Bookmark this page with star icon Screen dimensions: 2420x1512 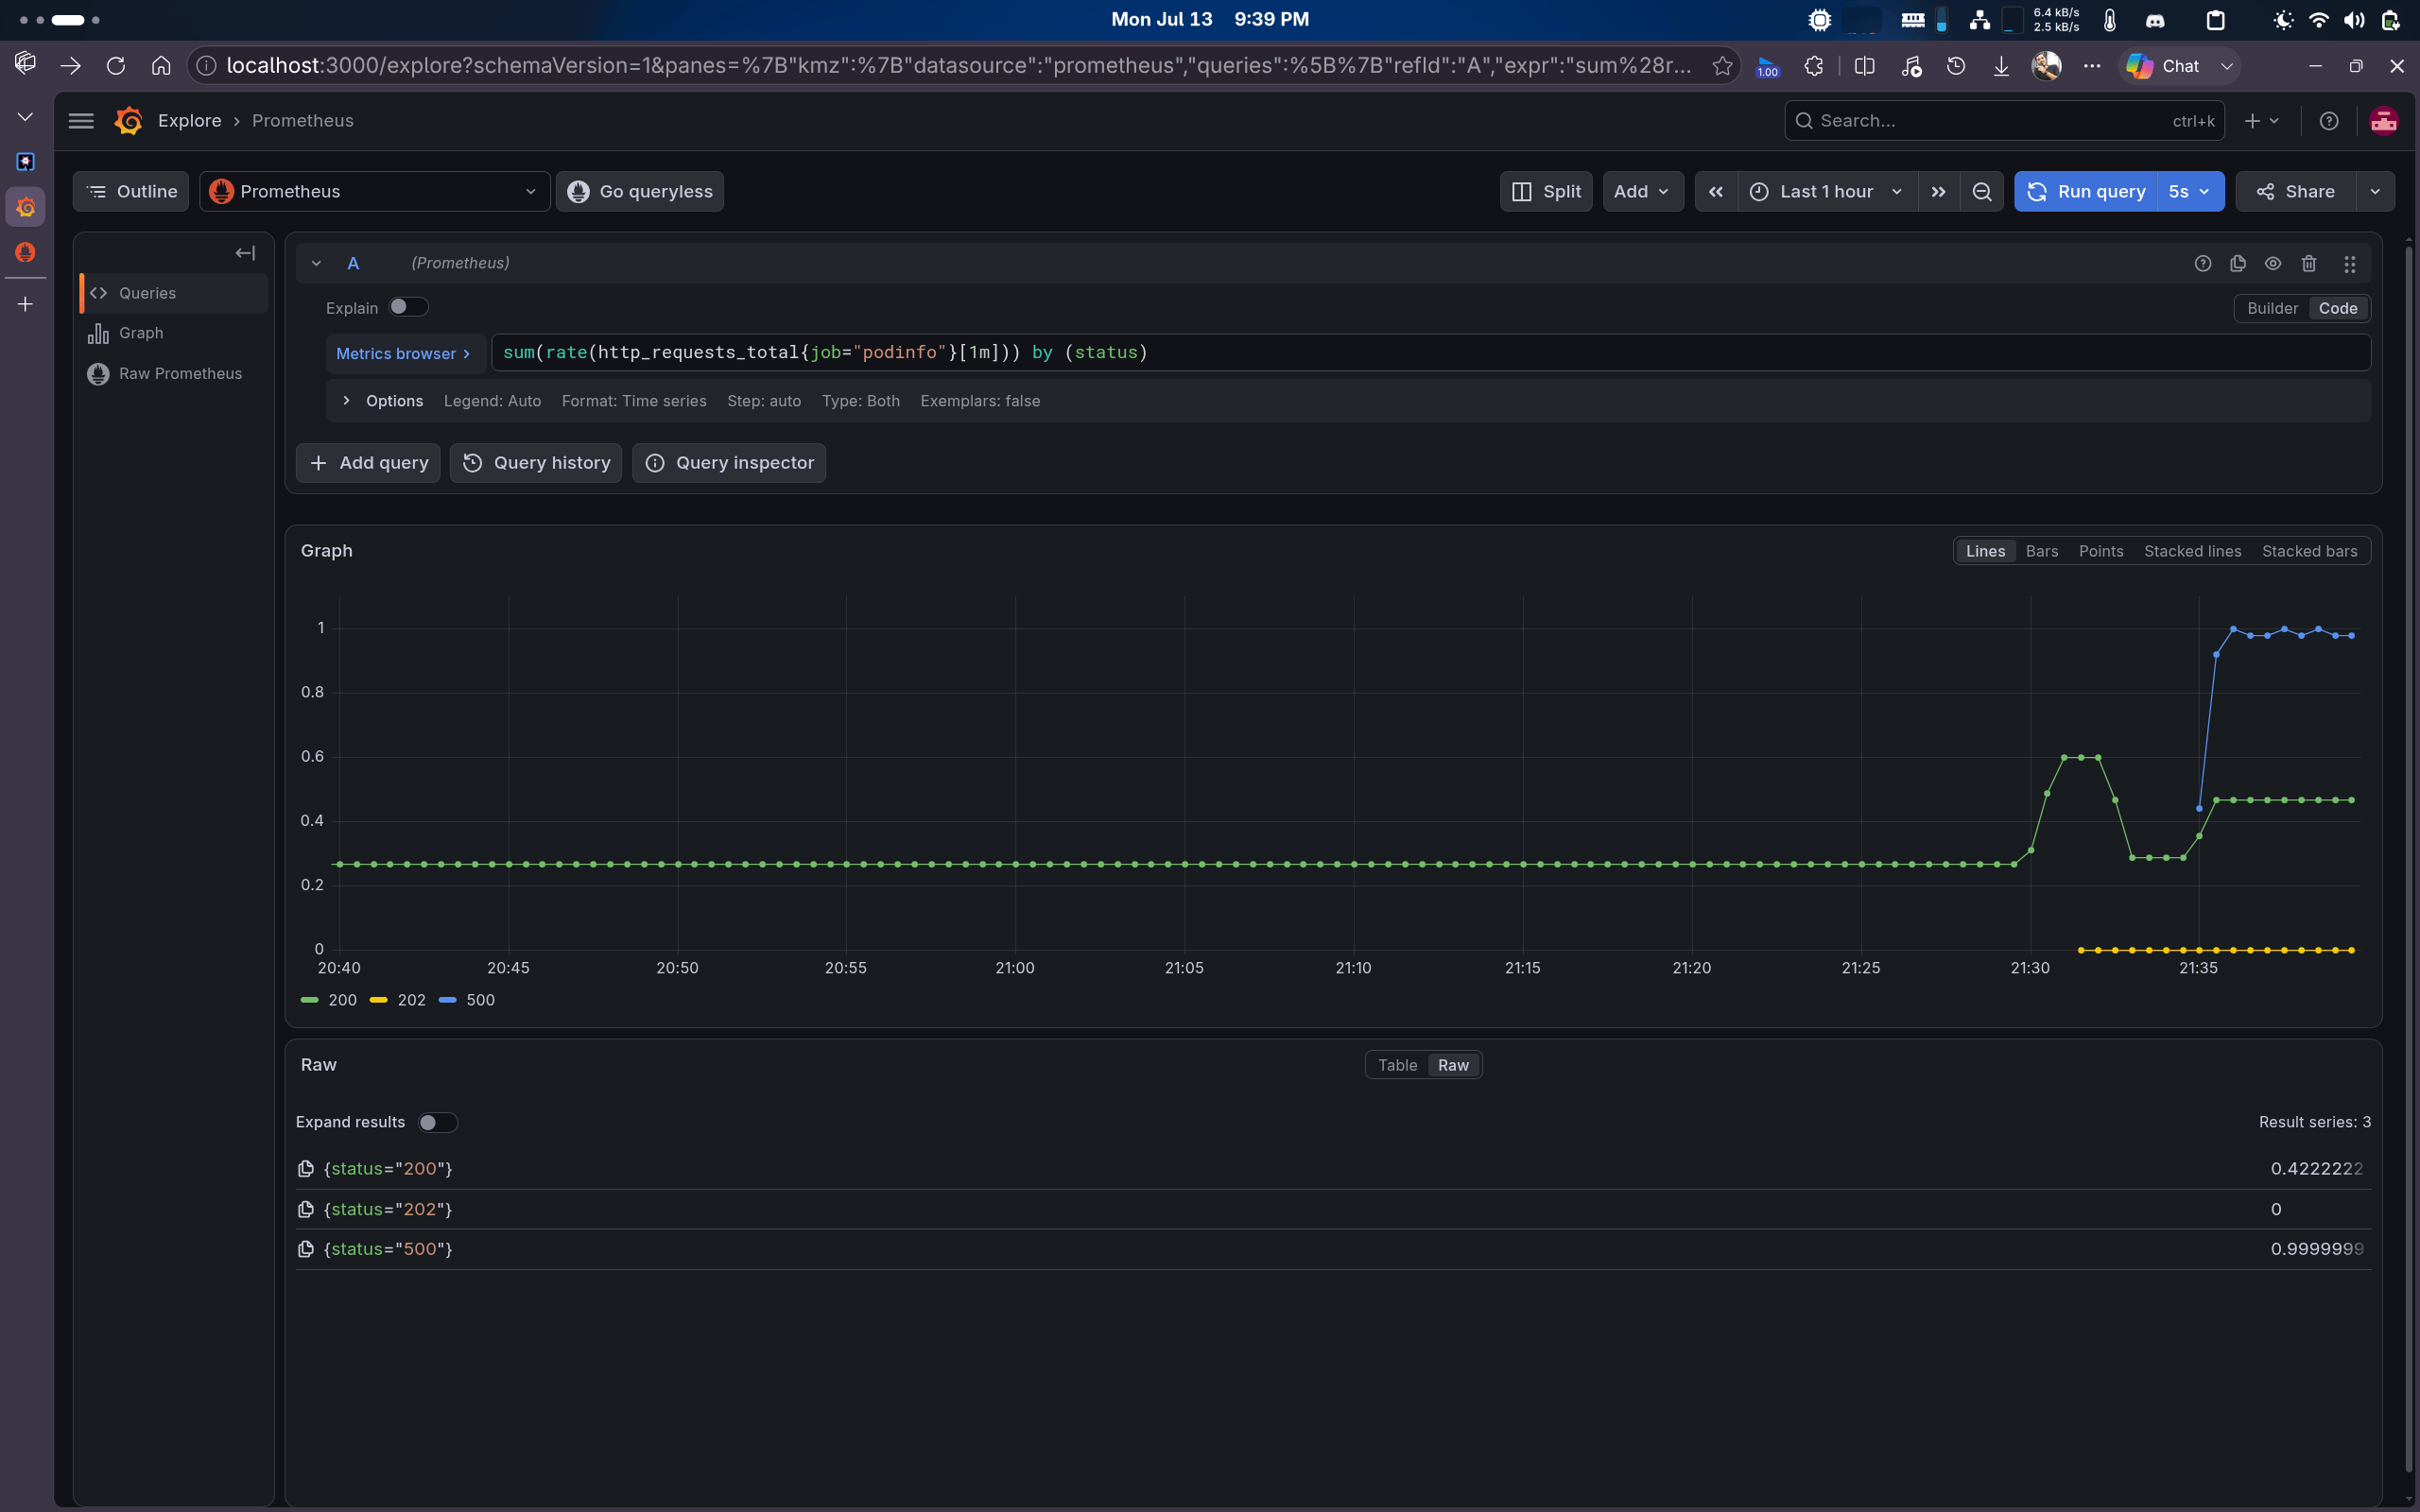click(1722, 66)
